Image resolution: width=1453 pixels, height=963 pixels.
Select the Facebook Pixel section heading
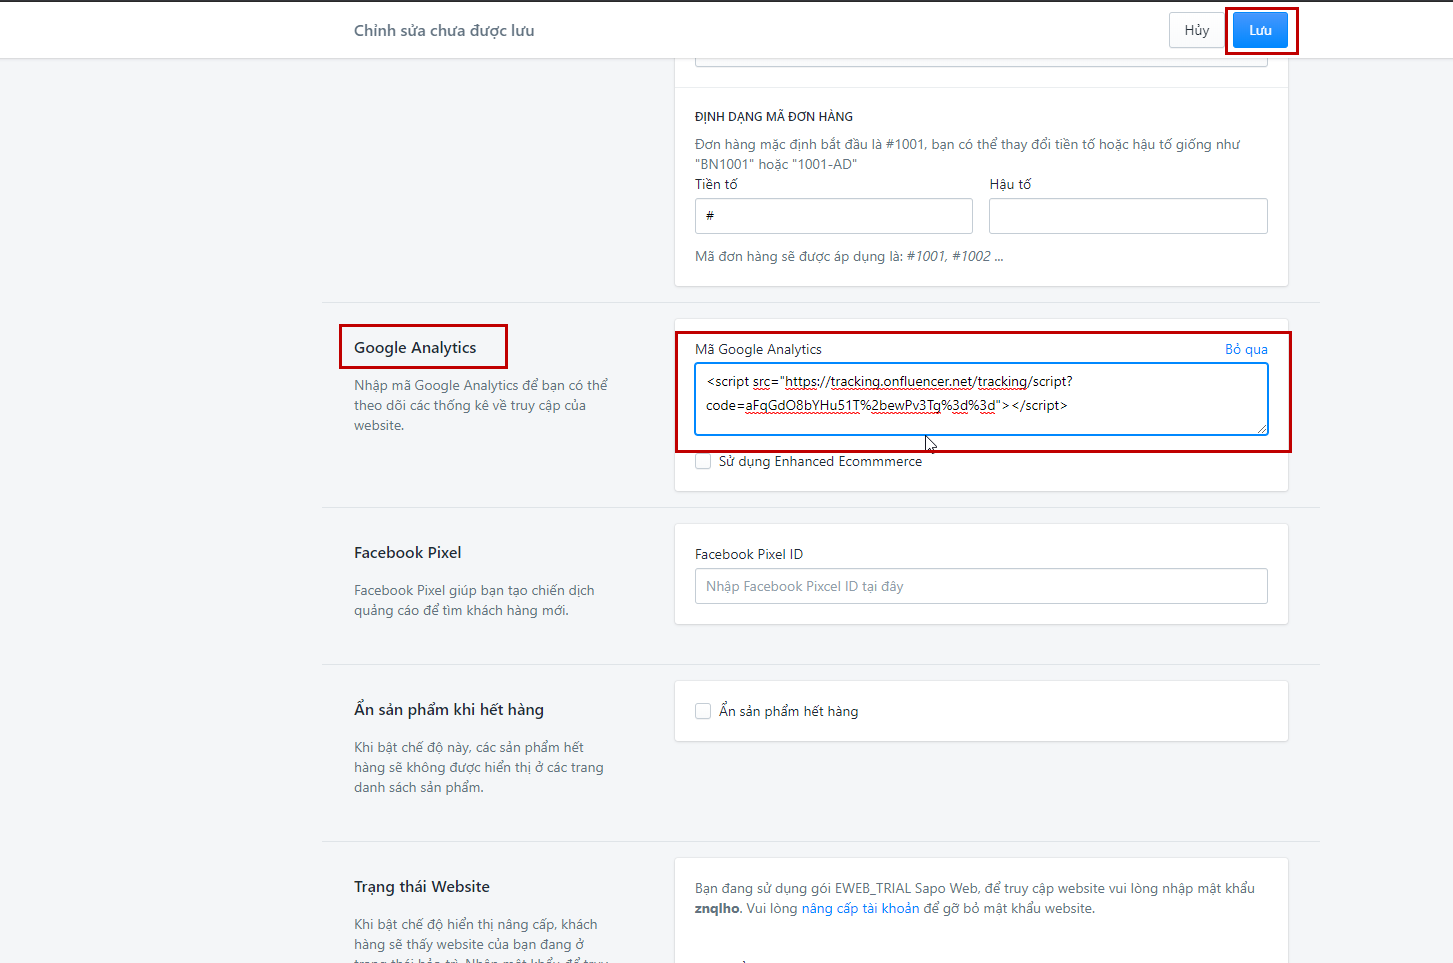point(408,552)
